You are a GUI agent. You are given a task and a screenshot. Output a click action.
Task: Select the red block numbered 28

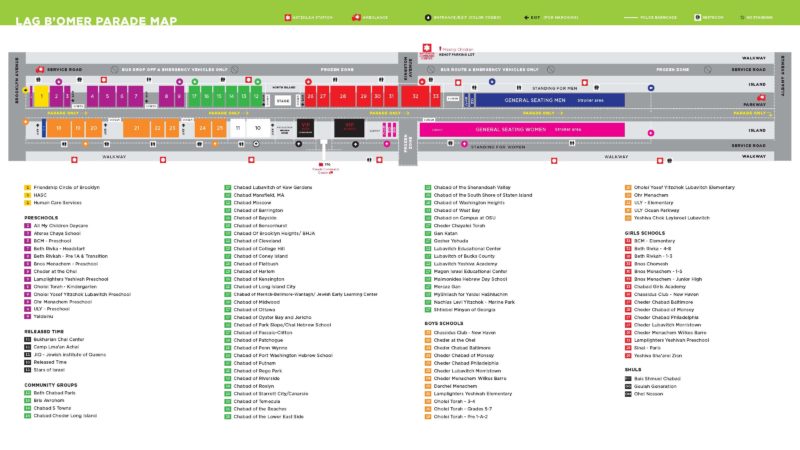point(343,96)
